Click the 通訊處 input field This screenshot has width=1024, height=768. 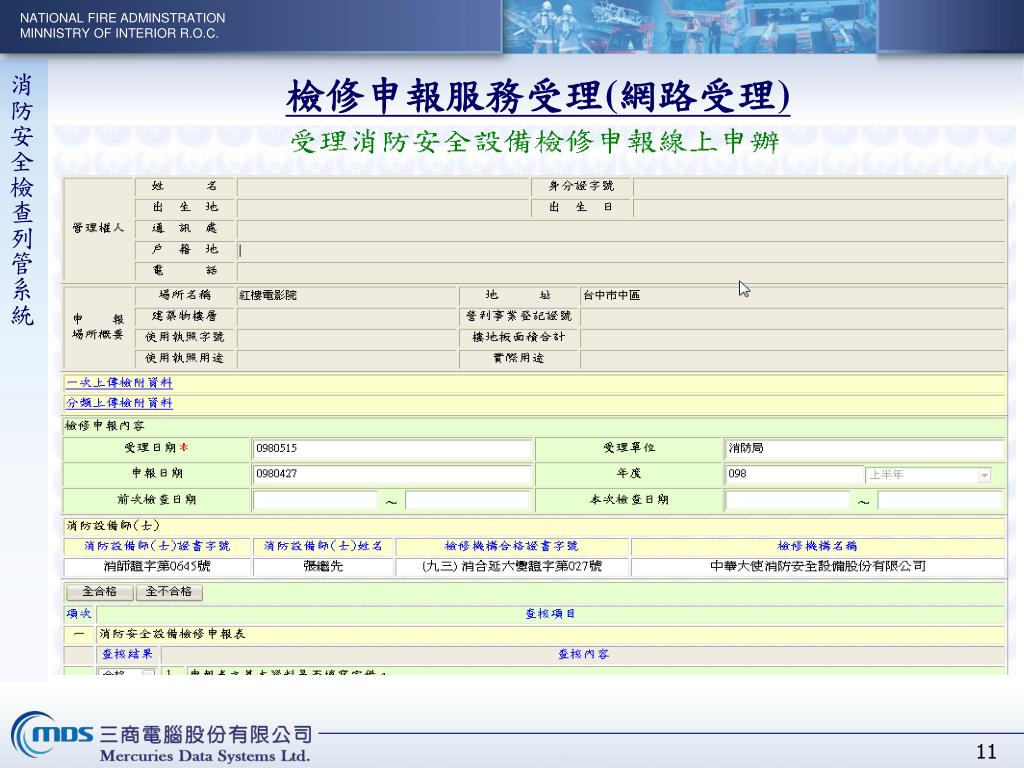coord(621,229)
